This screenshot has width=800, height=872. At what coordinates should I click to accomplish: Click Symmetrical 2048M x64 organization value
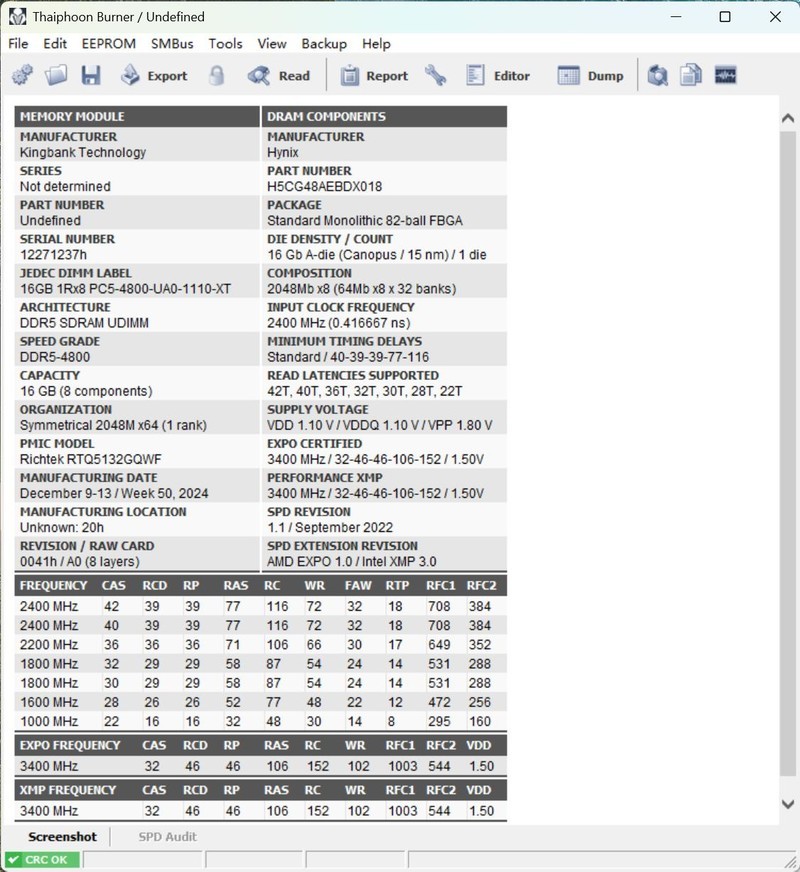coord(113,425)
